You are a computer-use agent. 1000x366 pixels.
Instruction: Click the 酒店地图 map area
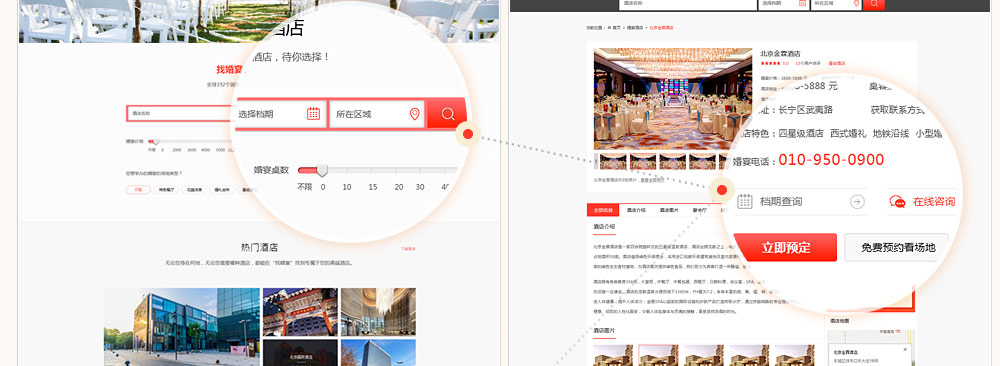point(871,348)
